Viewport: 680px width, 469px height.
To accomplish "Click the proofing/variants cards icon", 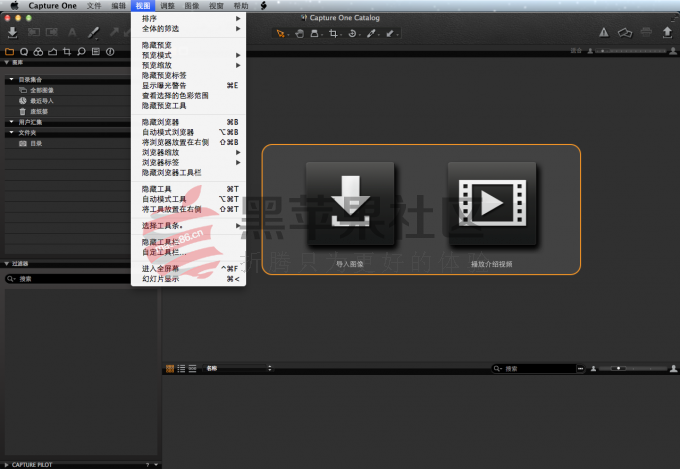I will tap(625, 33).
